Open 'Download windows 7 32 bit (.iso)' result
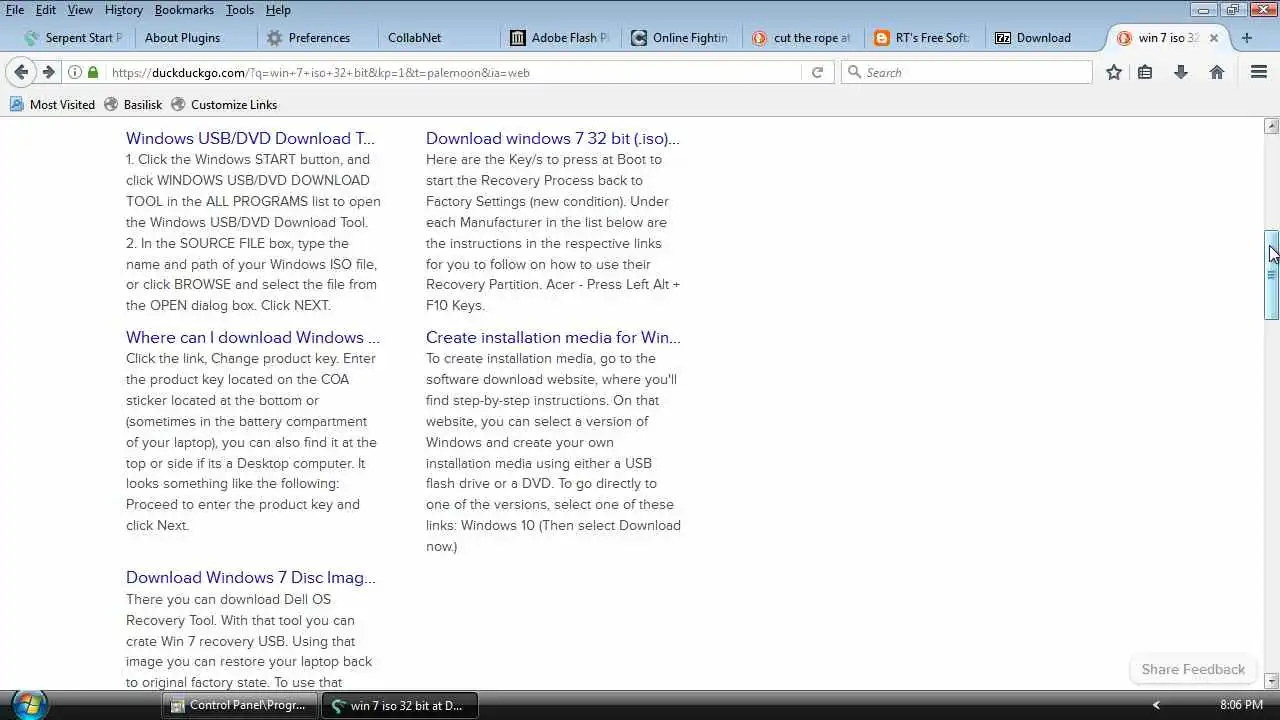This screenshot has height=720, width=1280. click(552, 138)
